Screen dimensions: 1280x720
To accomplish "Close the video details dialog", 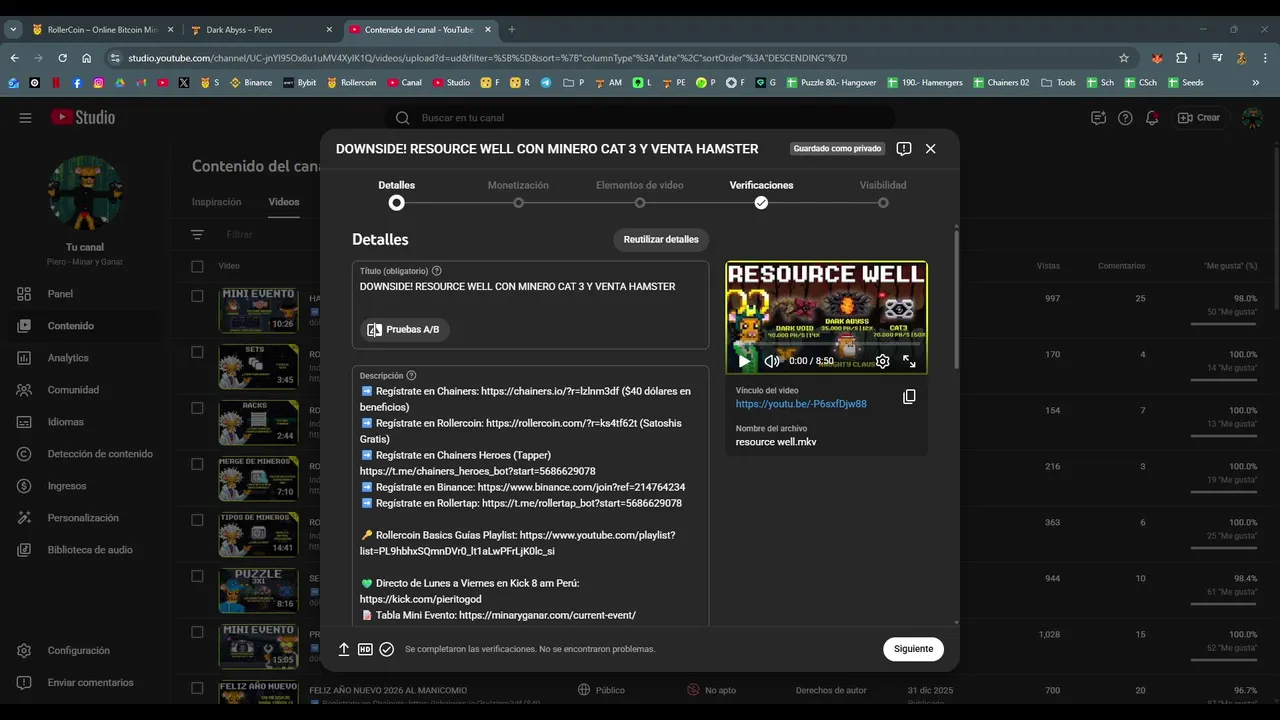I will (931, 148).
